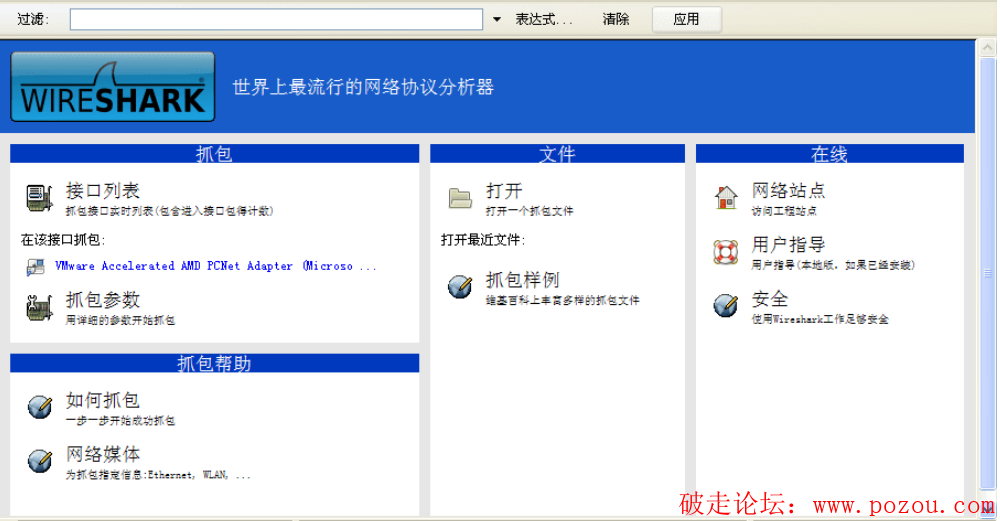
Task: Click the 清除 clear filter button
Action: tap(616, 19)
